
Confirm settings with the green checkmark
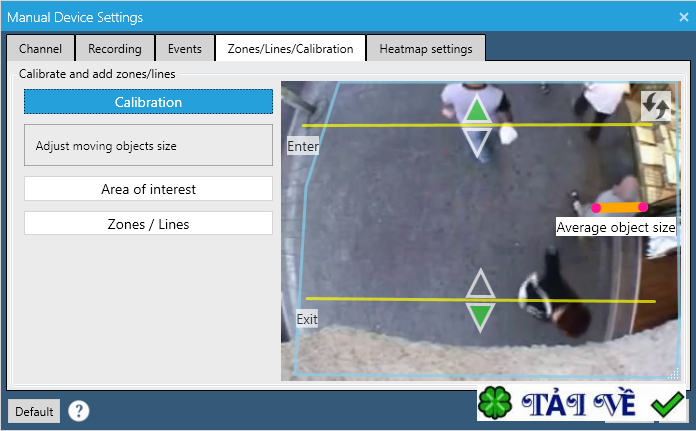667,404
